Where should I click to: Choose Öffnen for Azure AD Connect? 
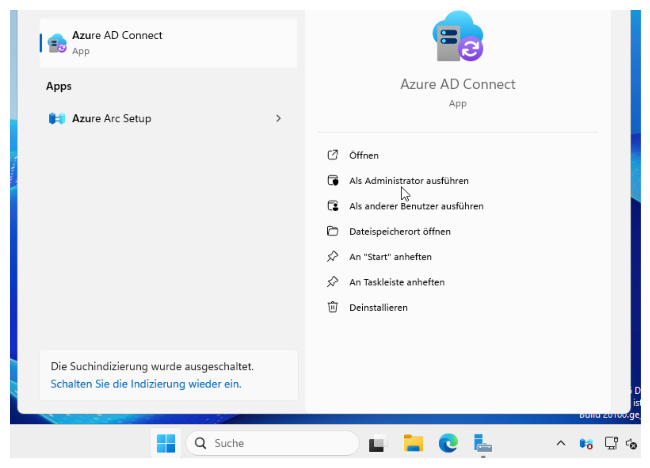coord(364,156)
